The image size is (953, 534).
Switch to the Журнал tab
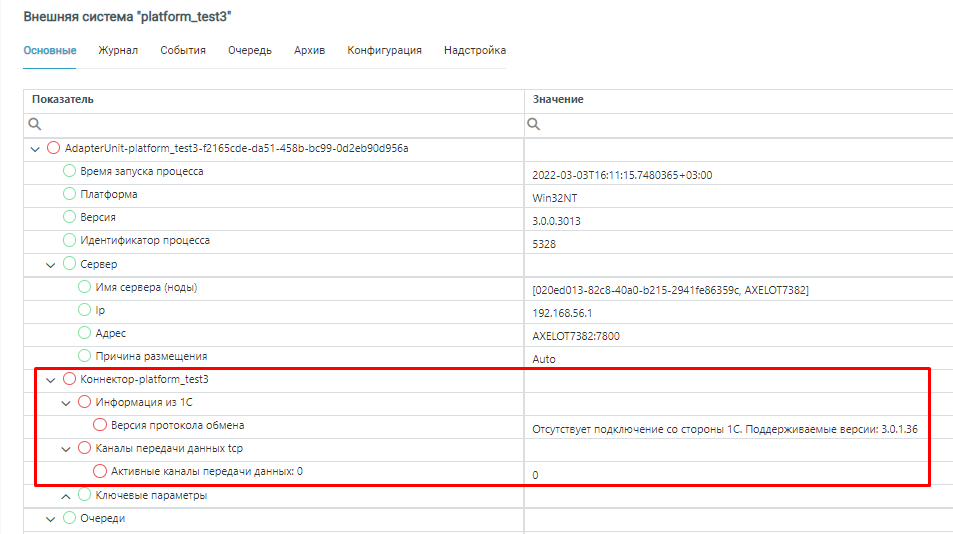pyautogui.click(x=118, y=50)
